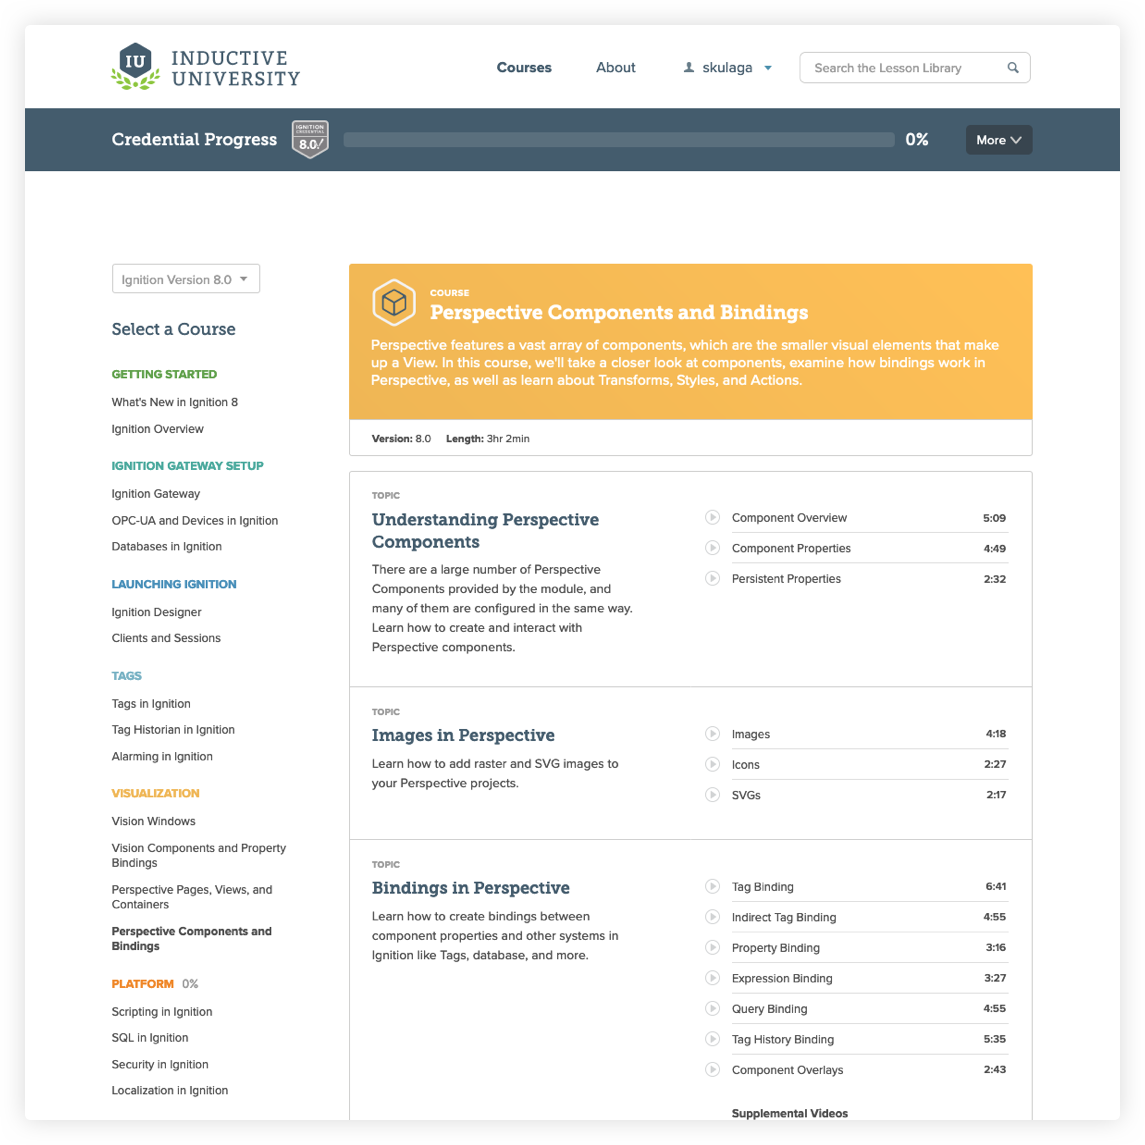Play the Persistent Properties lesson
The width and height of the screenshot is (1145, 1145).
click(x=712, y=578)
